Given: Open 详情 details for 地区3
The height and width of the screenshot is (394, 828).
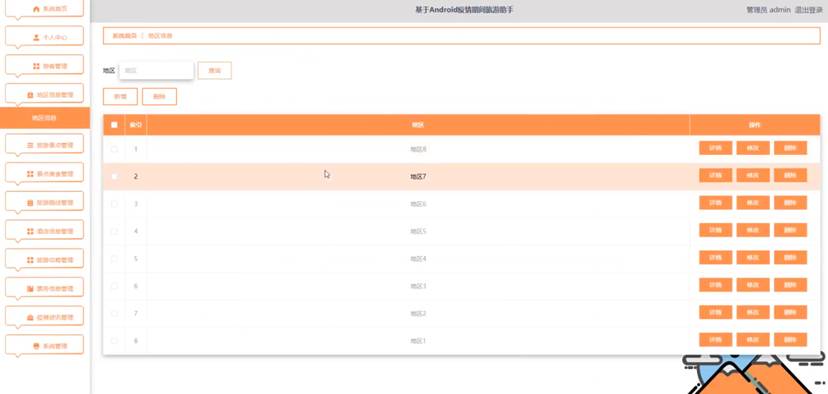Looking at the screenshot, I should pos(716,285).
